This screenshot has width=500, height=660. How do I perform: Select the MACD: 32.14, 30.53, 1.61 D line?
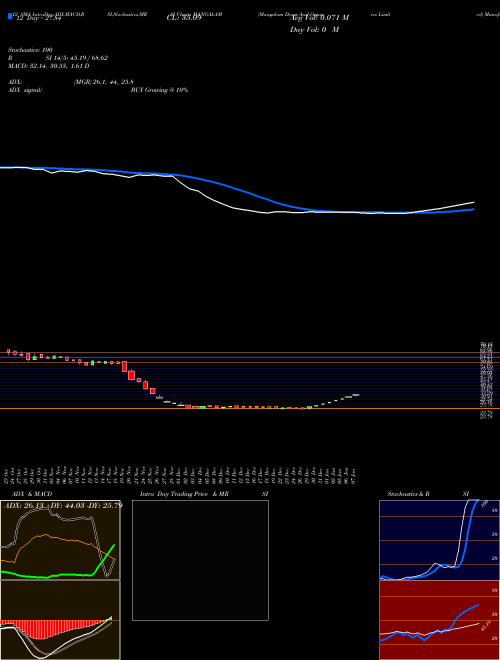click(49, 66)
